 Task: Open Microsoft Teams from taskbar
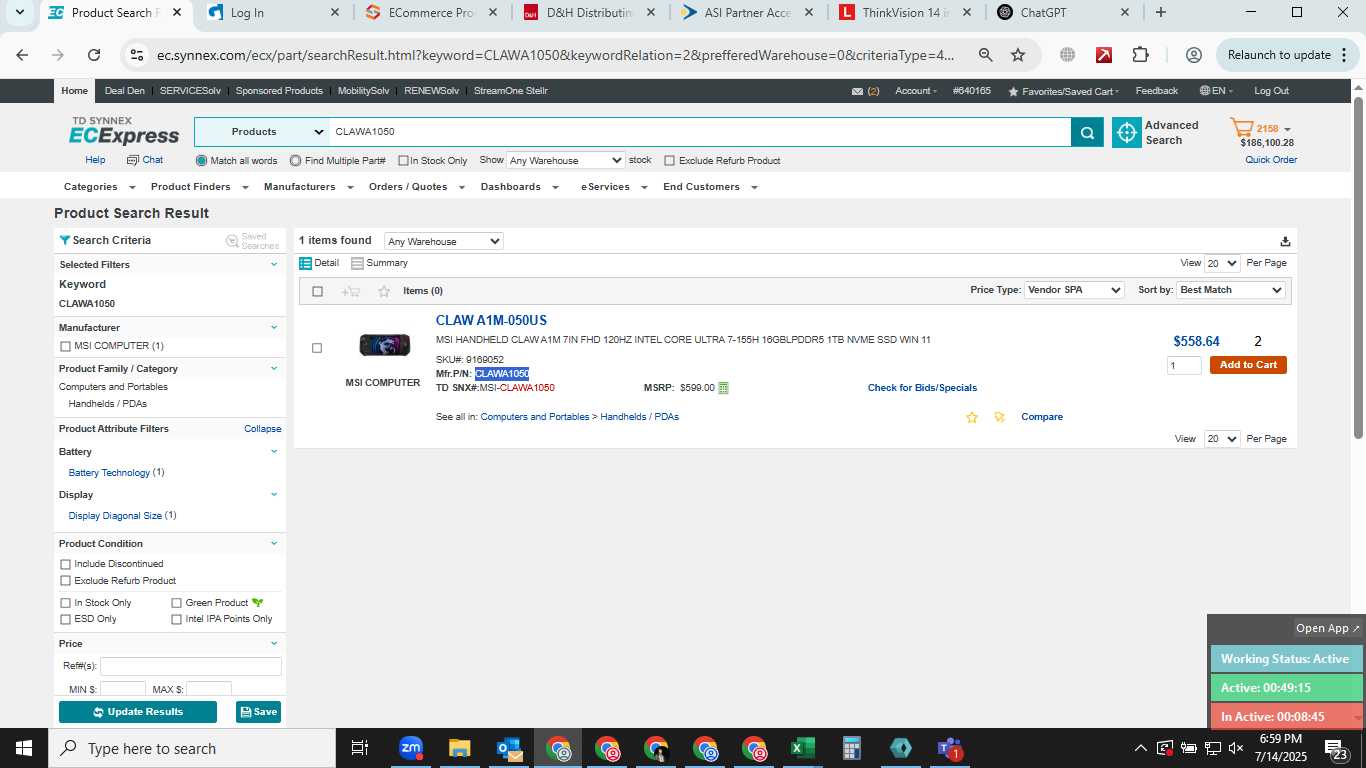949,748
